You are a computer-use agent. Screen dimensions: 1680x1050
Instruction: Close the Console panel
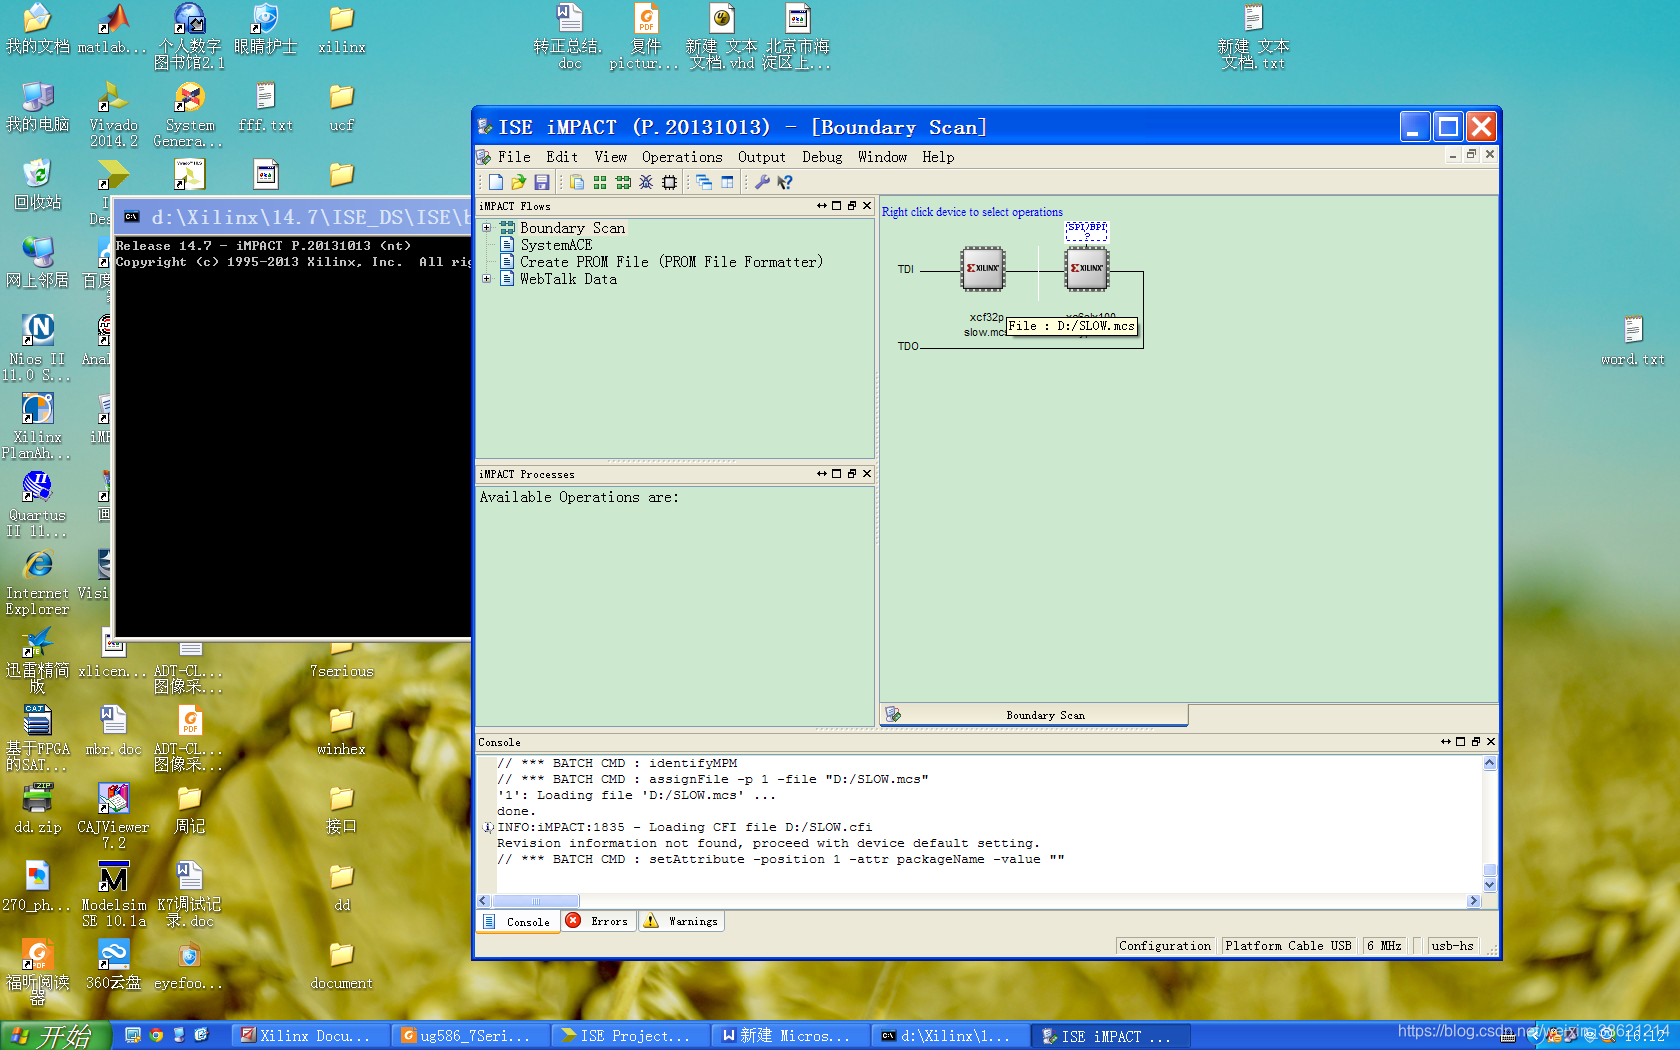[x=1491, y=742]
